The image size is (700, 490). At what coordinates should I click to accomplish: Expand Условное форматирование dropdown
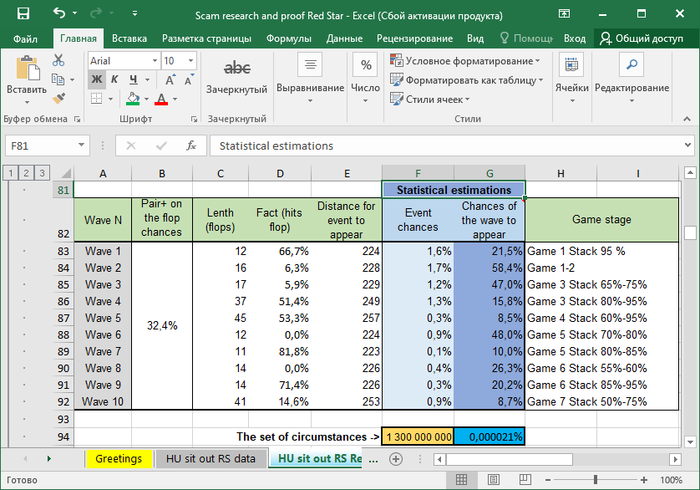[471, 61]
